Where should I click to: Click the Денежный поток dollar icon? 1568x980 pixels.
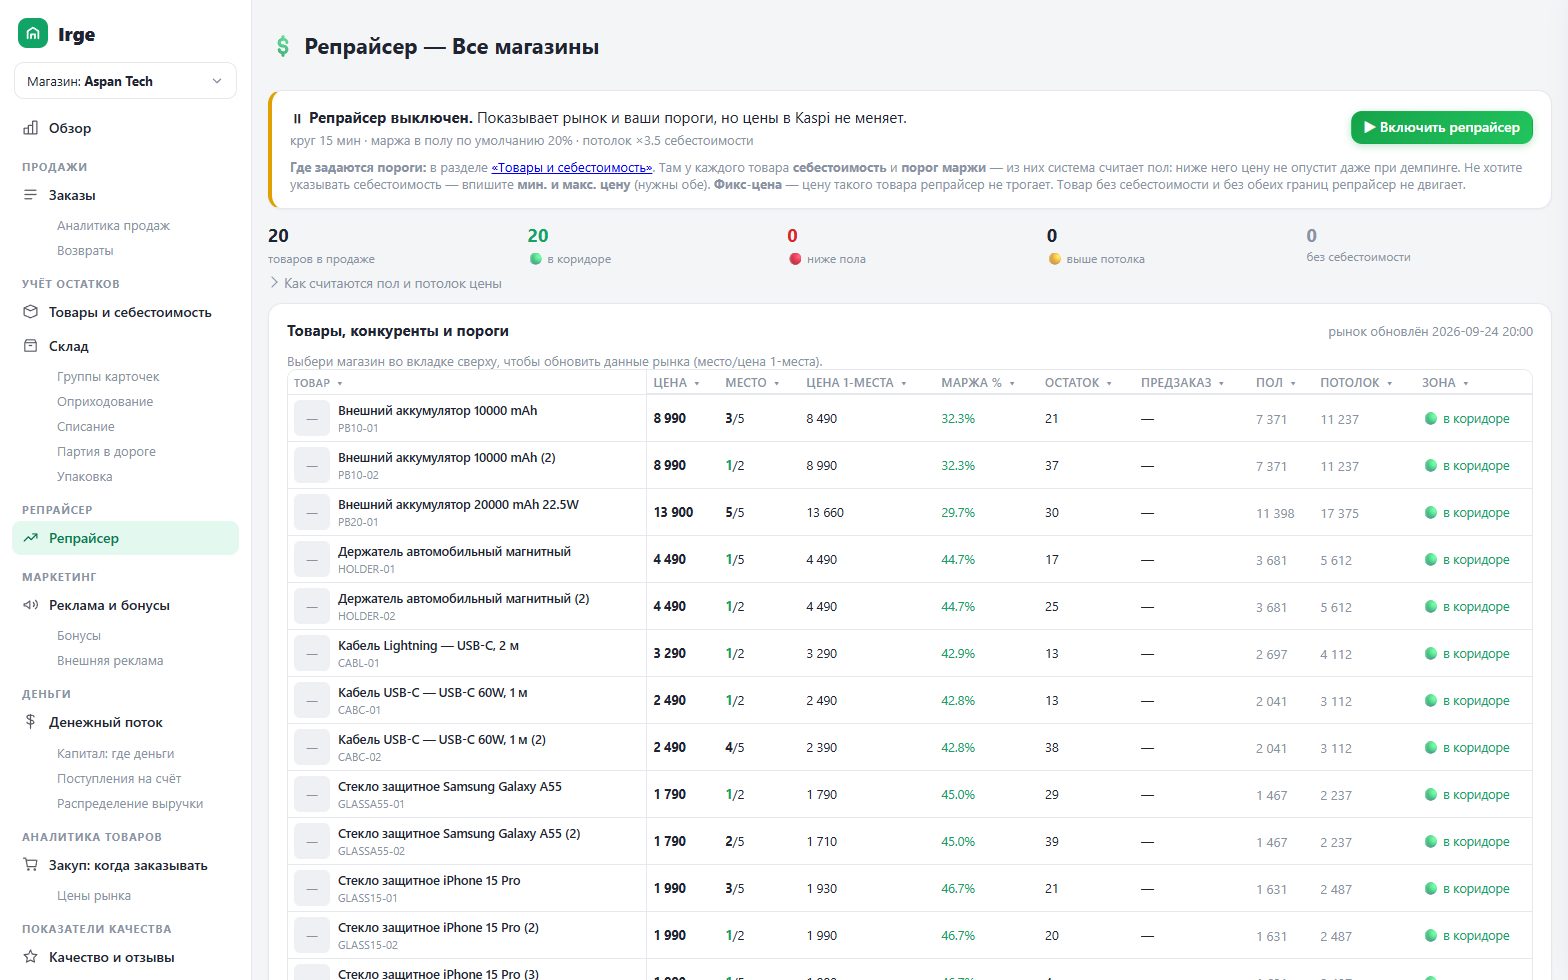click(30, 722)
